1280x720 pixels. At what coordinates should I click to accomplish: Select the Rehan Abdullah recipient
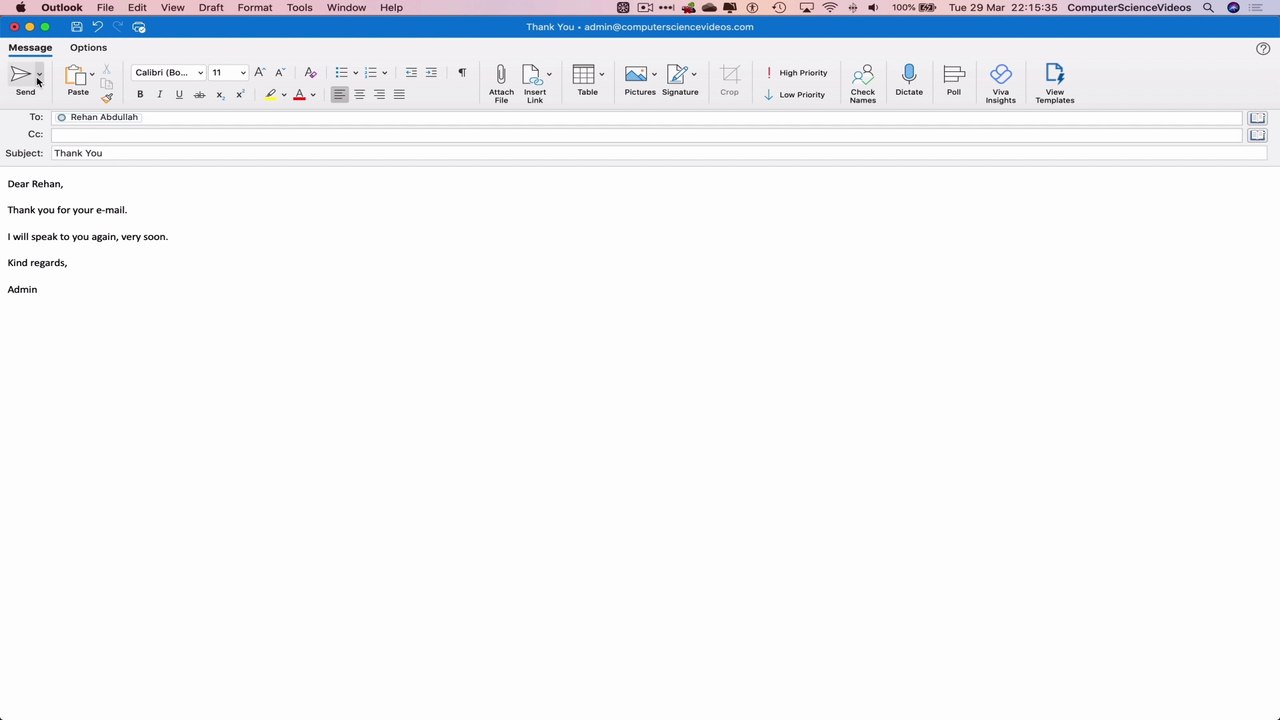[x=98, y=117]
